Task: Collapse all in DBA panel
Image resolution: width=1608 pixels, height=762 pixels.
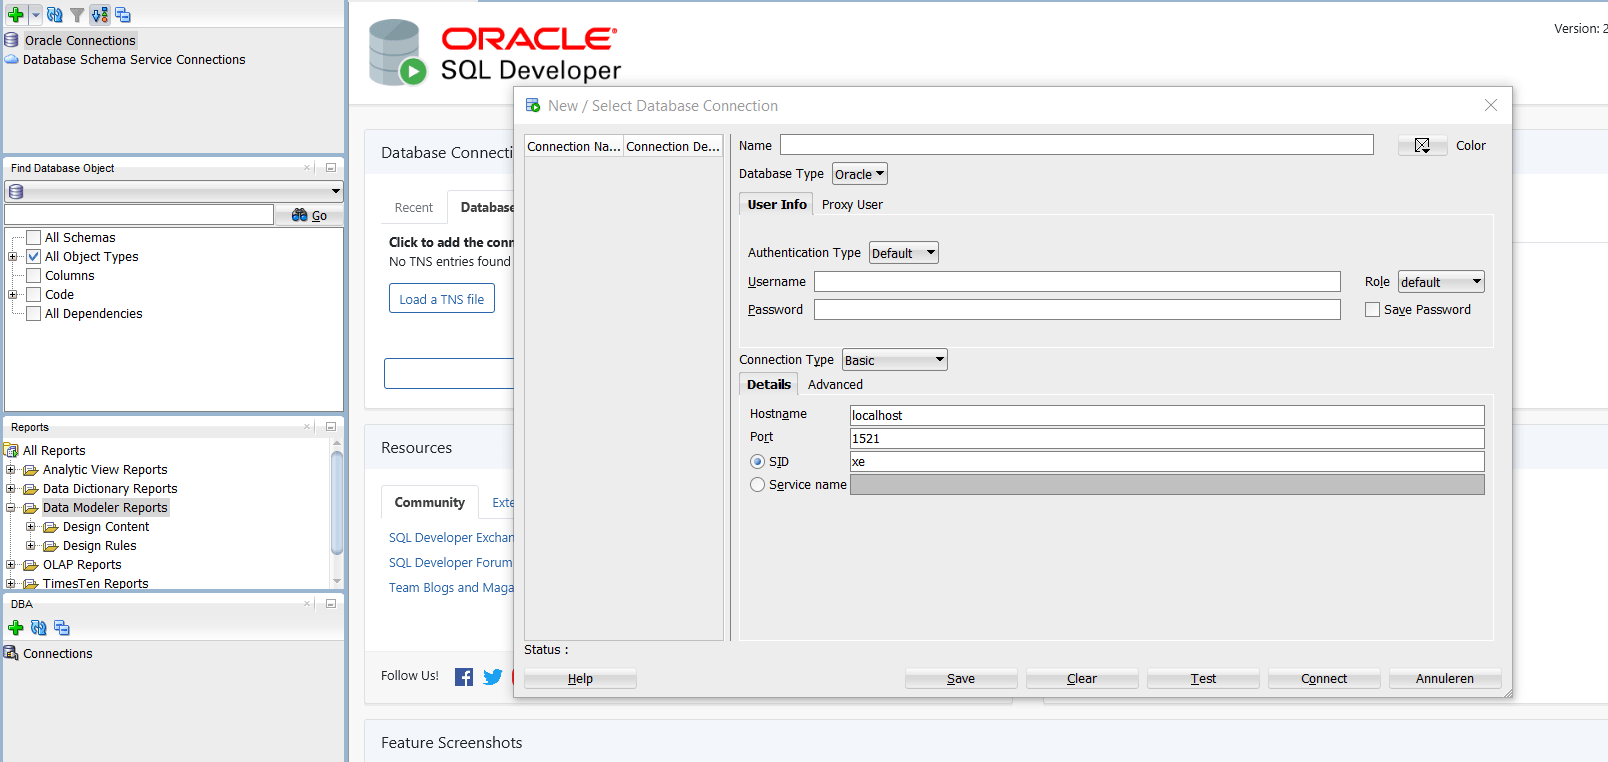Action: point(62,627)
